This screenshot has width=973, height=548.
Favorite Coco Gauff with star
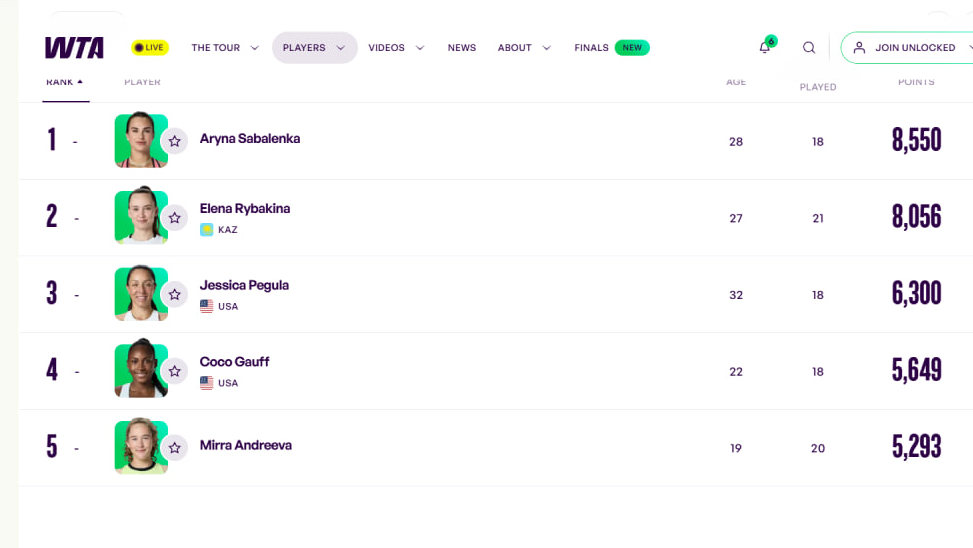tap(174, 371)
